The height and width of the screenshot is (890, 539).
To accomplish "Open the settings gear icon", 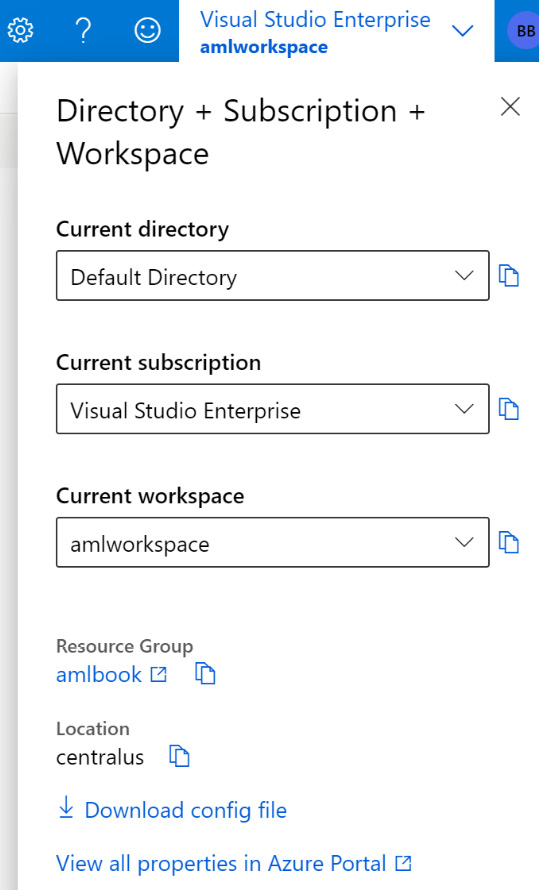I will pos(20,30).
